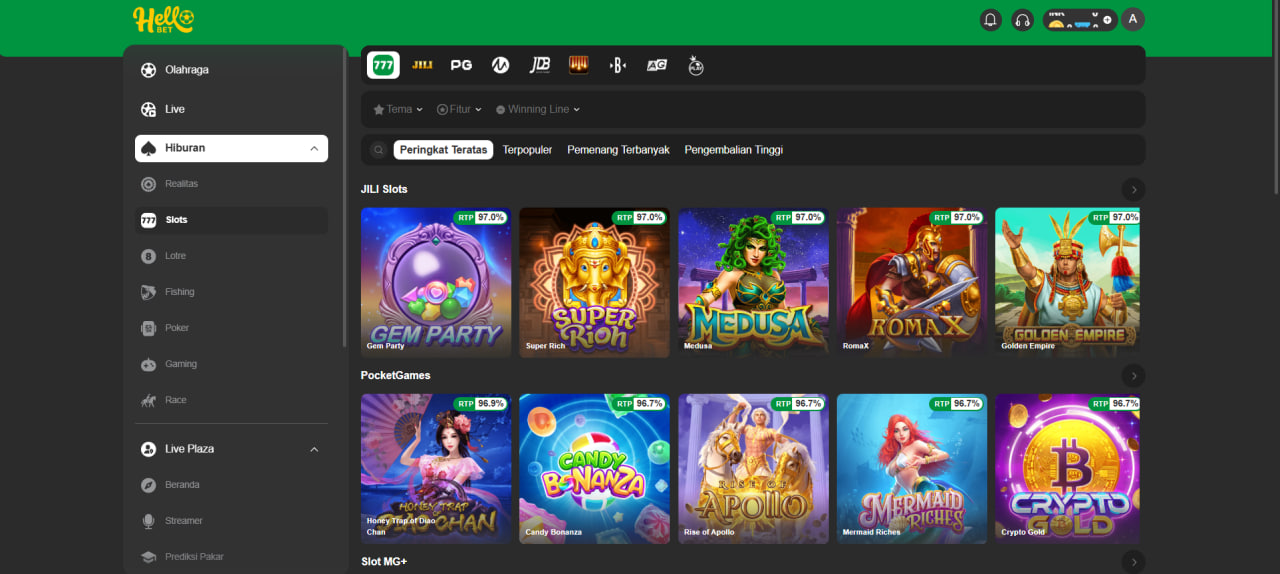Open Beranda under Live Plaza
The width and height of the screenshot is (1280, 574).
[231, 485]
